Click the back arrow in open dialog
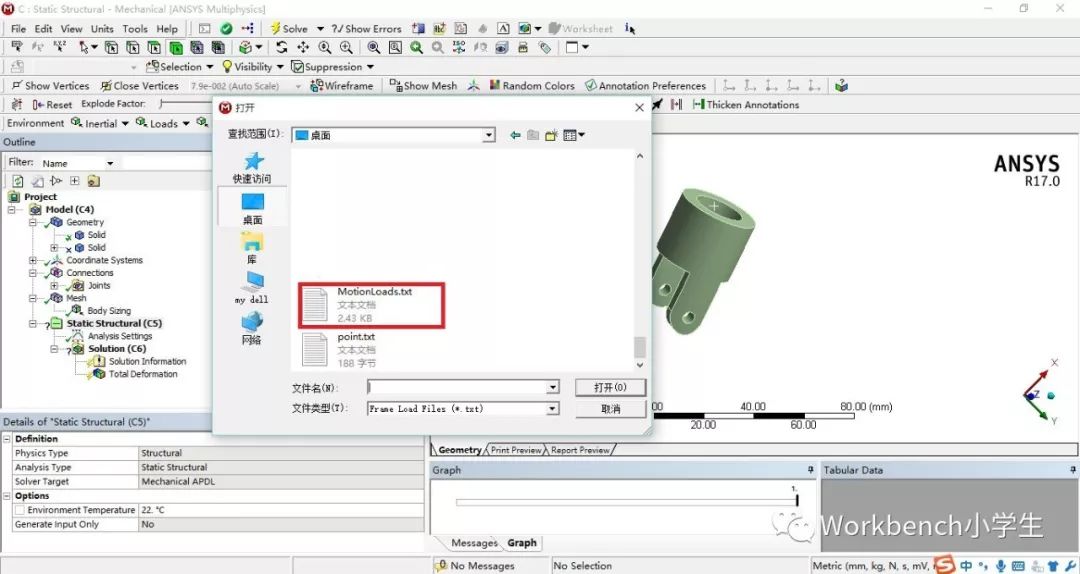The height and width of the screenshot is (574, 1080). (x=515, y=135)
